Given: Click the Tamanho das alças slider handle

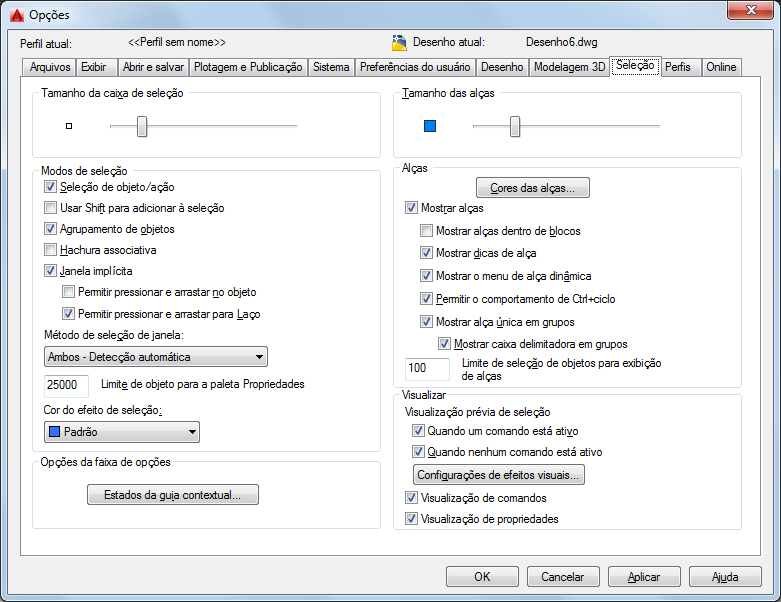Looking at the screenshot, I should pyautogui.click(x=515, y=126).
